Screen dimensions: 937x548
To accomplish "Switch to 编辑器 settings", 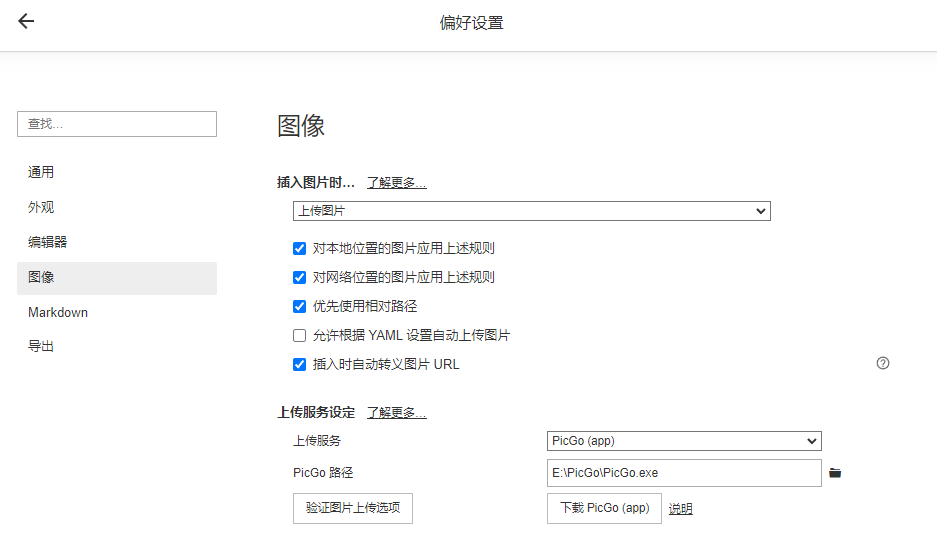I will click(x=117, y=242).
